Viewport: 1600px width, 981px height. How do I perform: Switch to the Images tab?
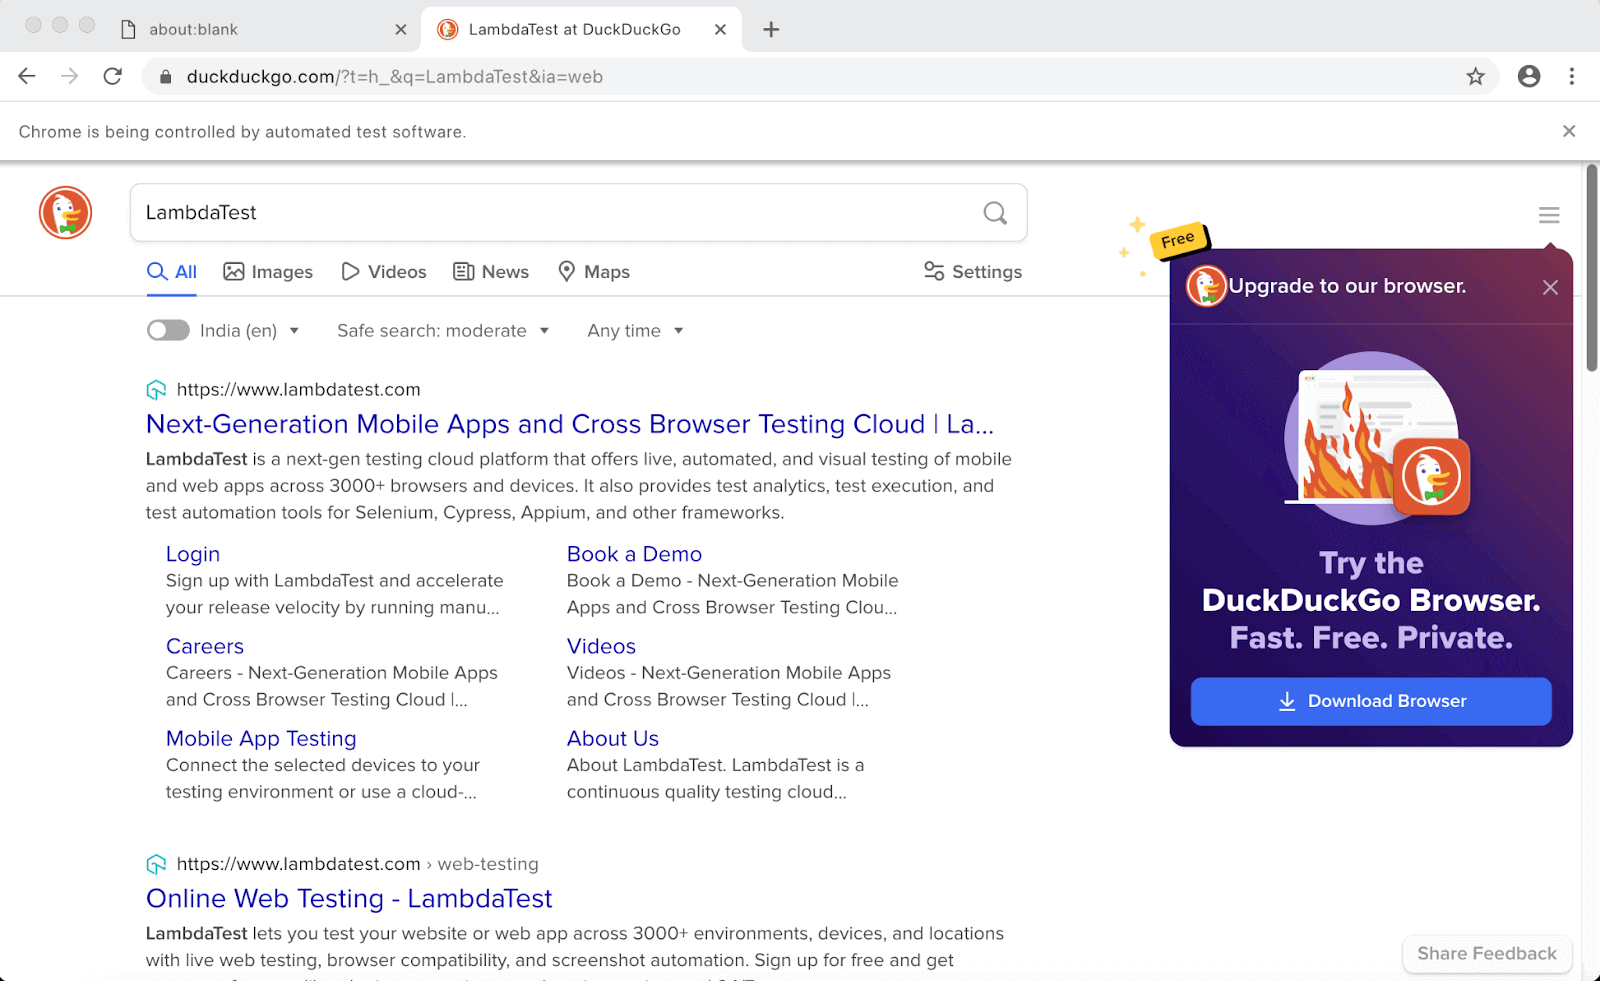pyautogui.click(x=268, y=272)
